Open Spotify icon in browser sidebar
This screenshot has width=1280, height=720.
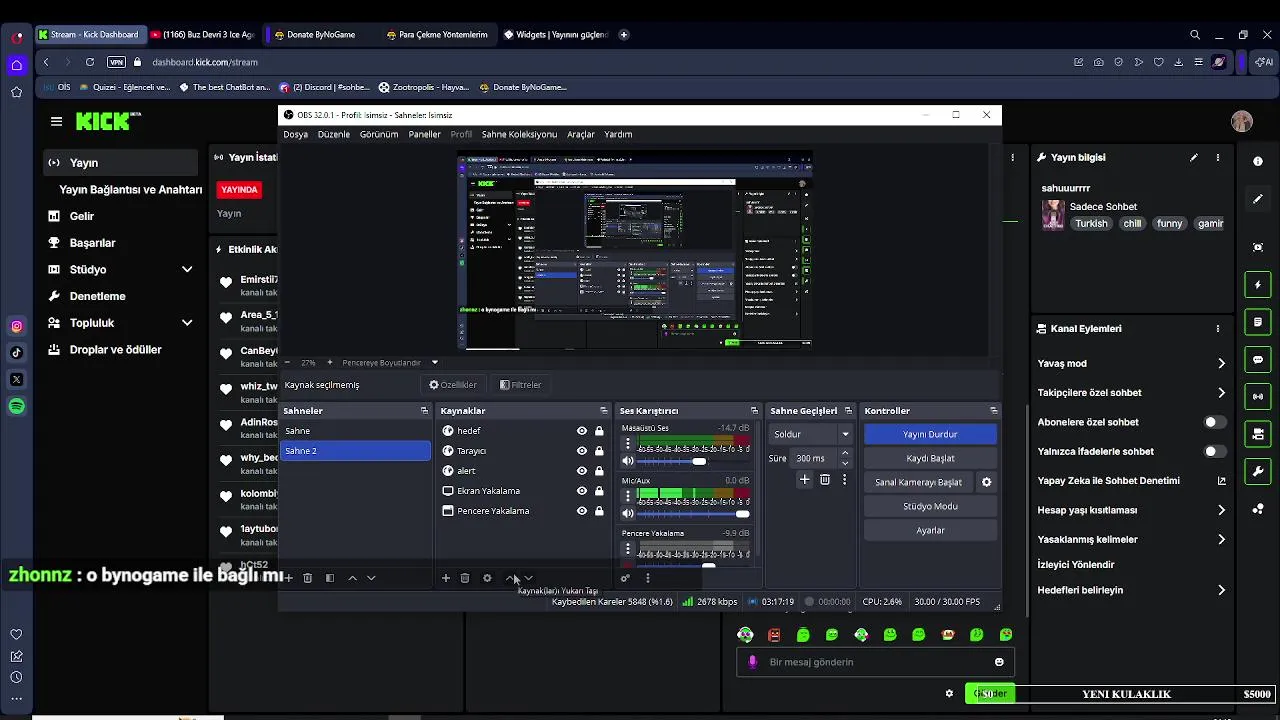(x=17, y=406)
